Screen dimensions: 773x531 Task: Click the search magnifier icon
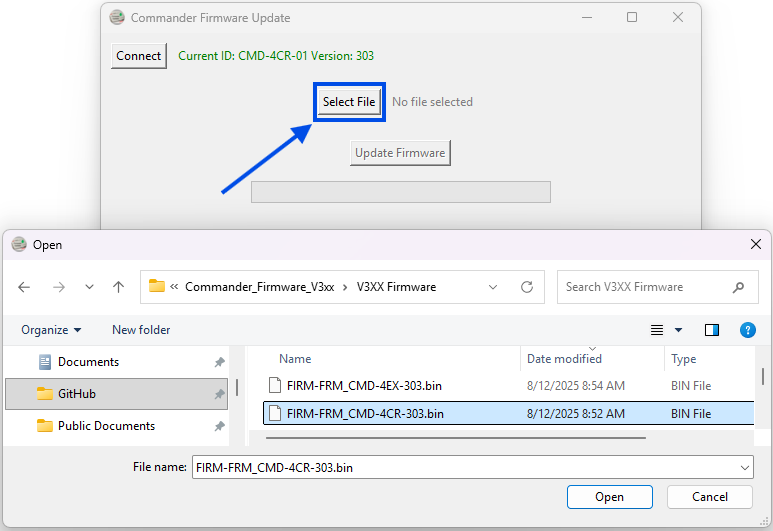tap(739, 287)
